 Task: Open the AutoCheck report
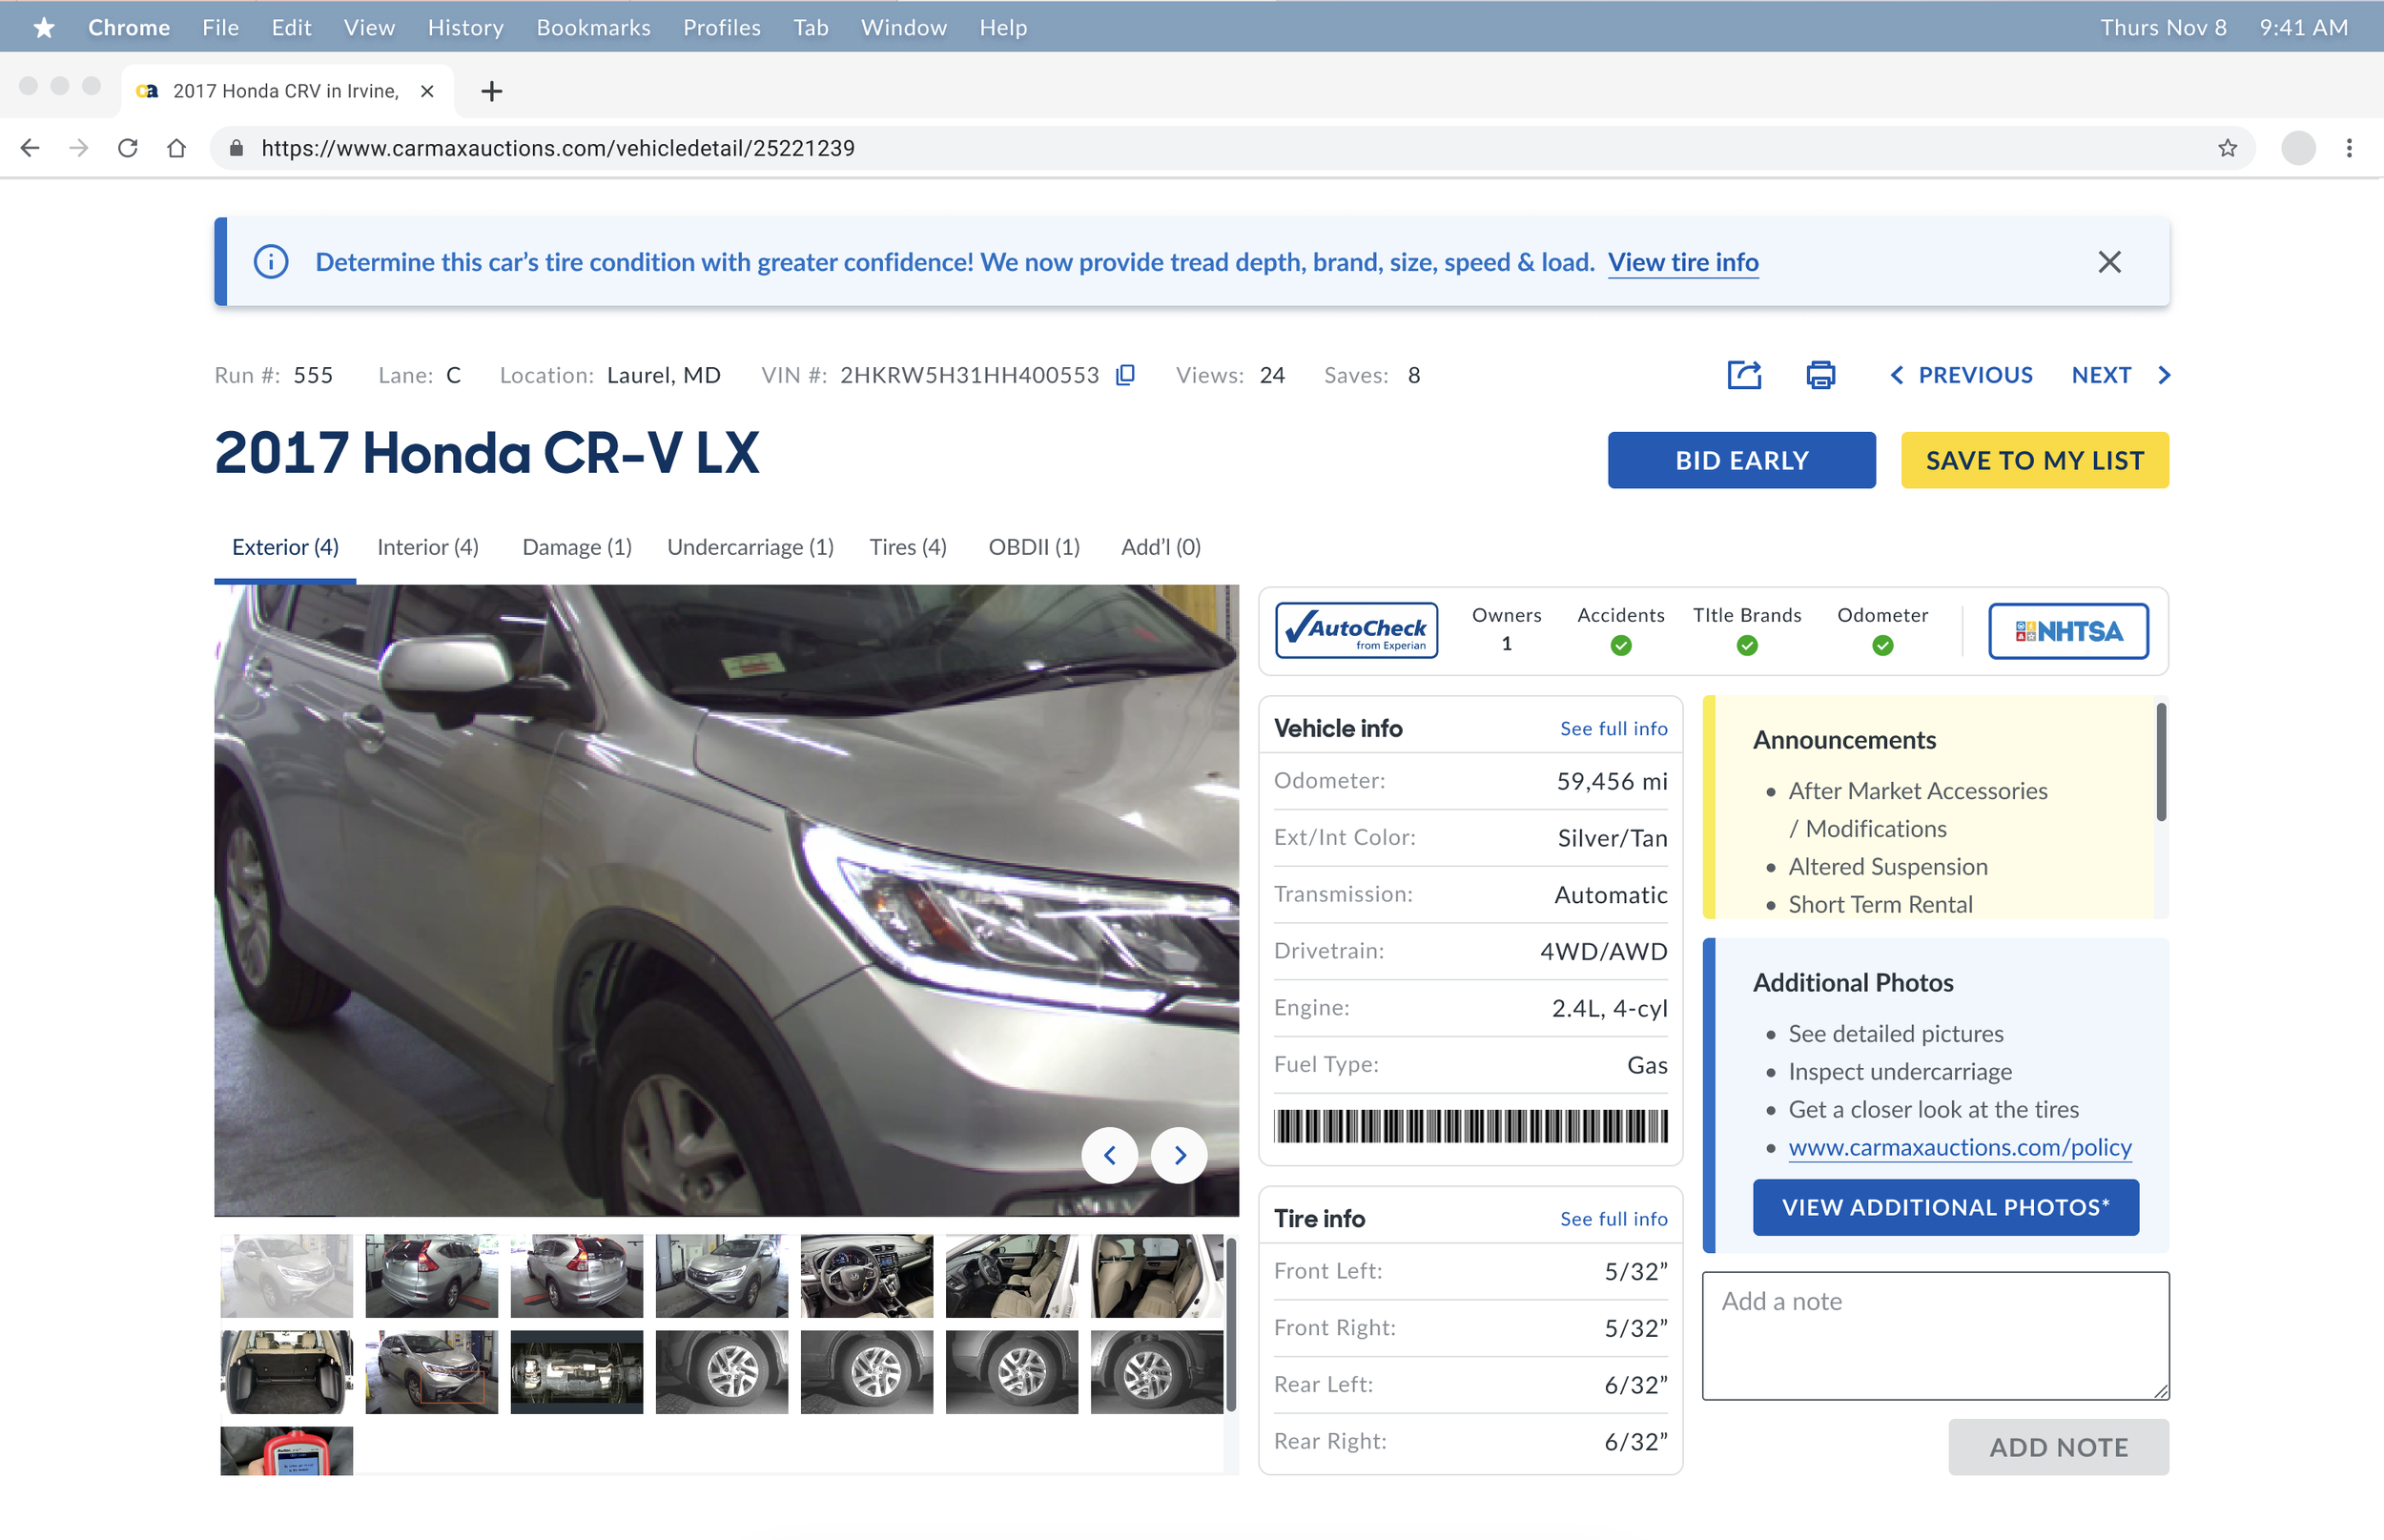1356,631
